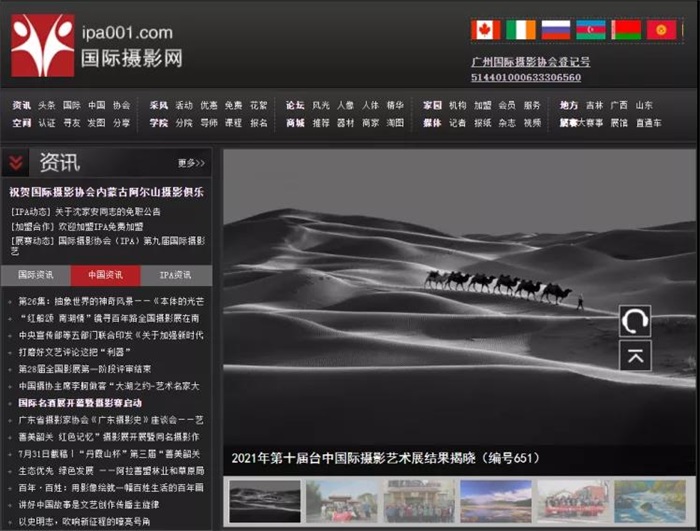Open the 采风 navigation menu item
700x531 pixels.
(x=159, y=105)
